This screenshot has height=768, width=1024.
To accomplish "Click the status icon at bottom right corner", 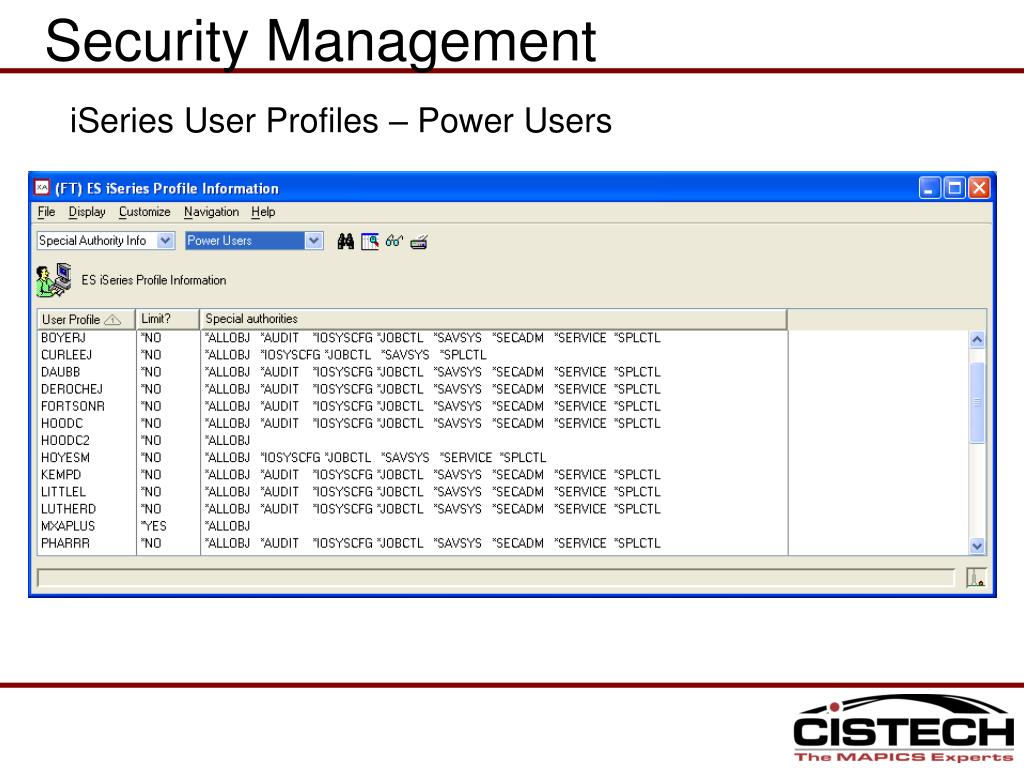I will pyautogui.click(x=976, y=577).
